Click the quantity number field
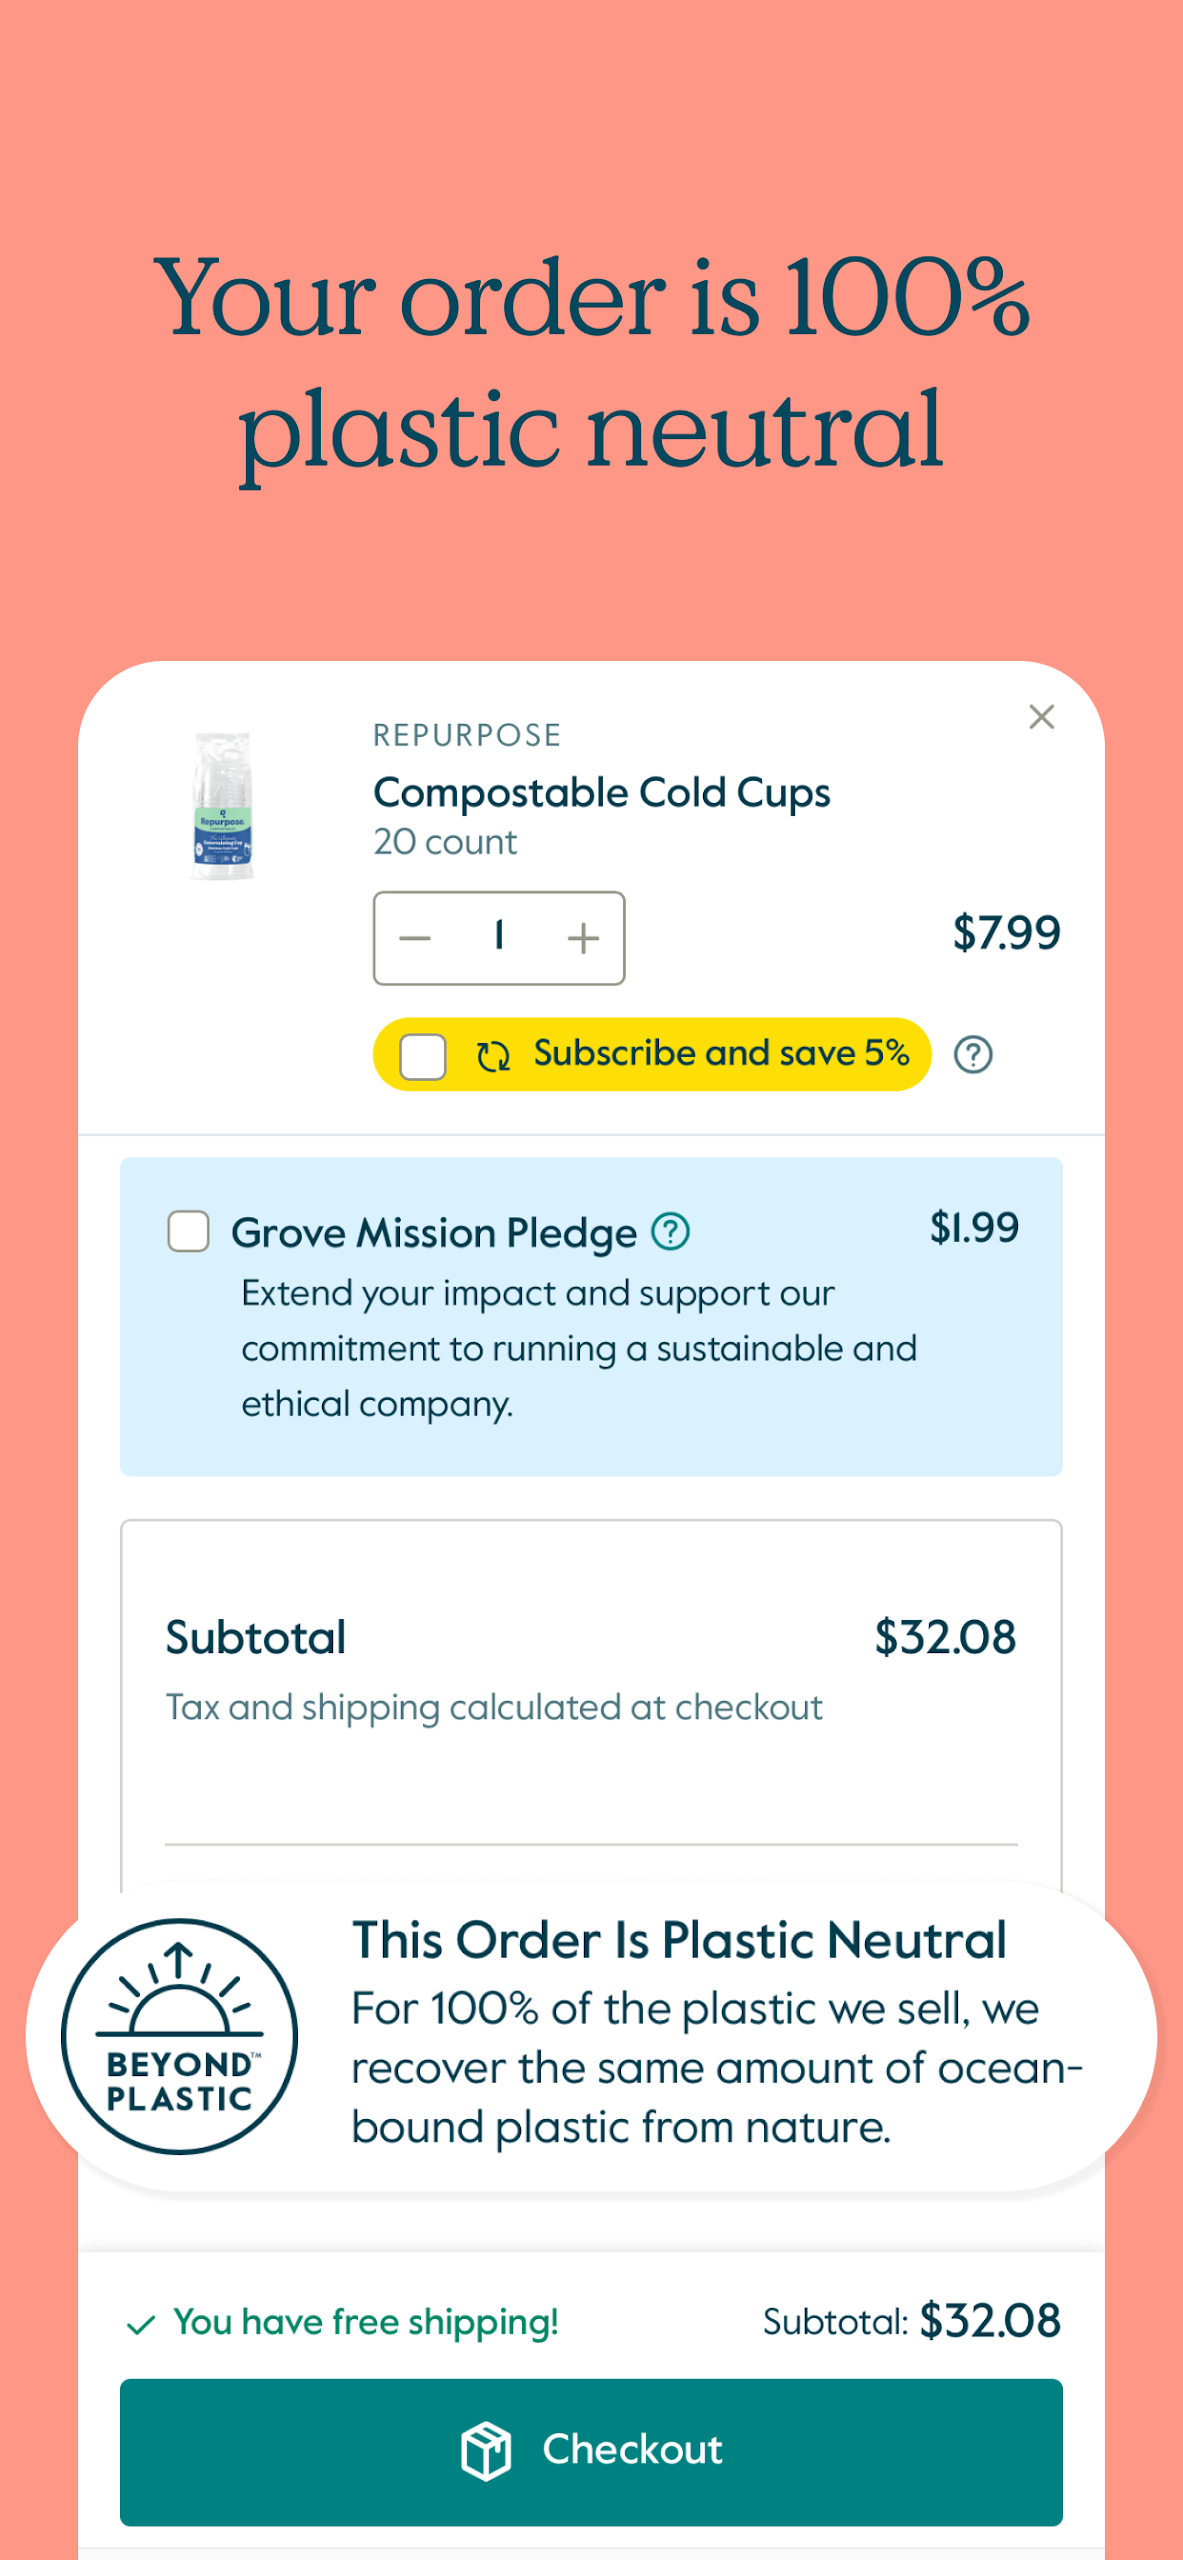The image size is (1183, 2560). click(x=499, y=937)
